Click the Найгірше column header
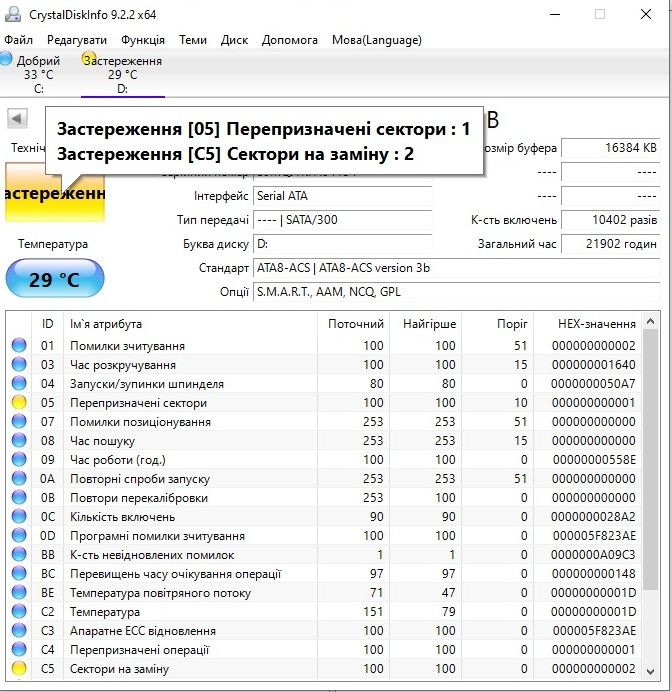The image size is (672, 692). pyautogui.click(x=425, y=324)
